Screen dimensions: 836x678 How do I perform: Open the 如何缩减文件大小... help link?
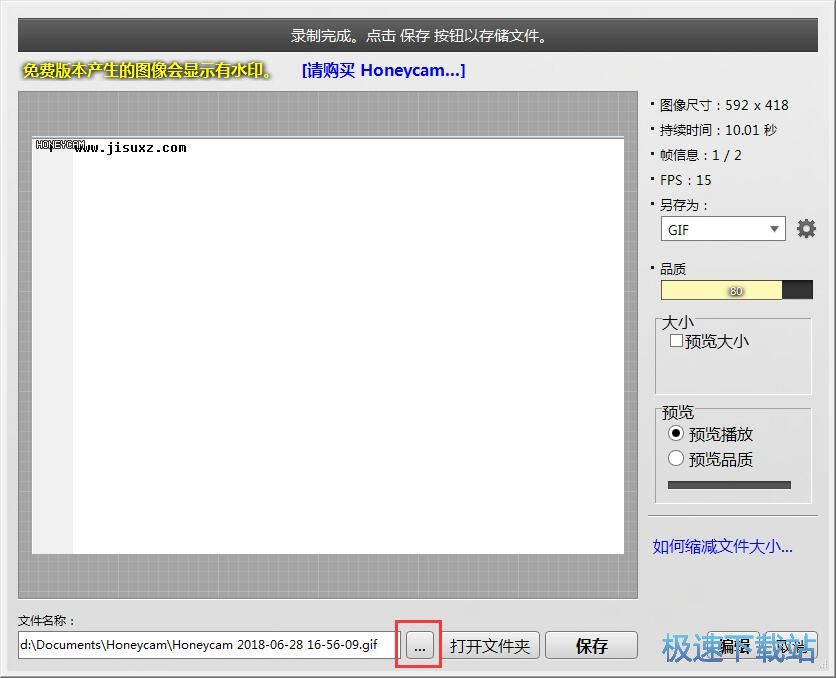tap(722, 546)
